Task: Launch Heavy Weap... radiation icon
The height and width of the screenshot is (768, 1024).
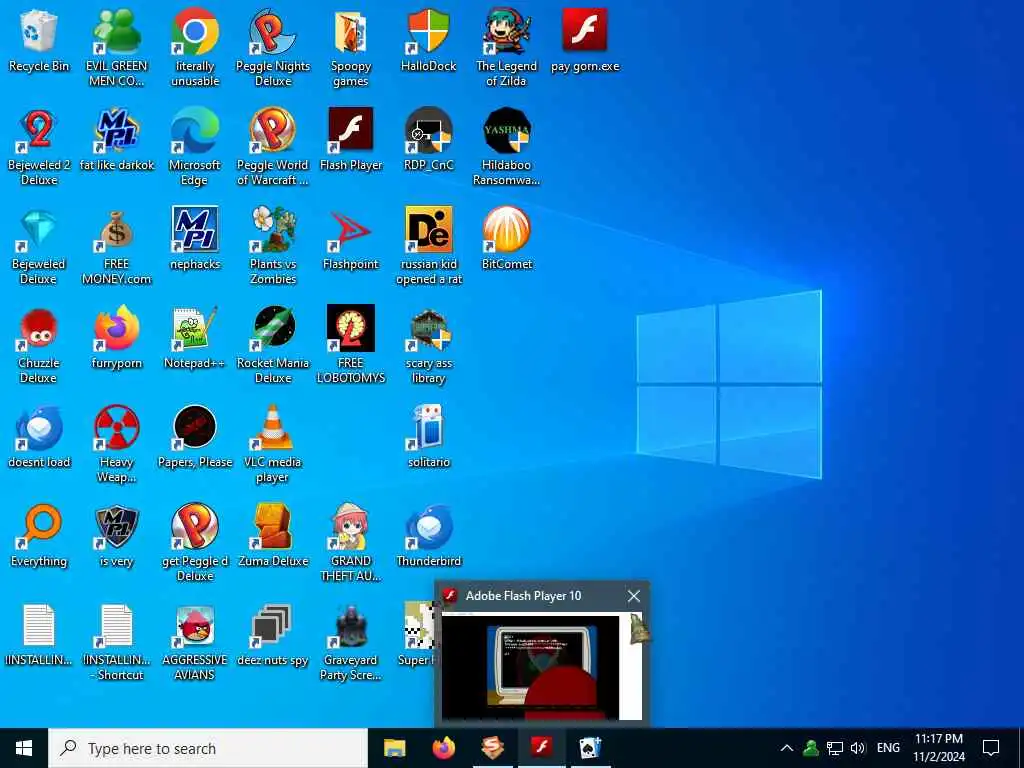Action: pos(116,445)
